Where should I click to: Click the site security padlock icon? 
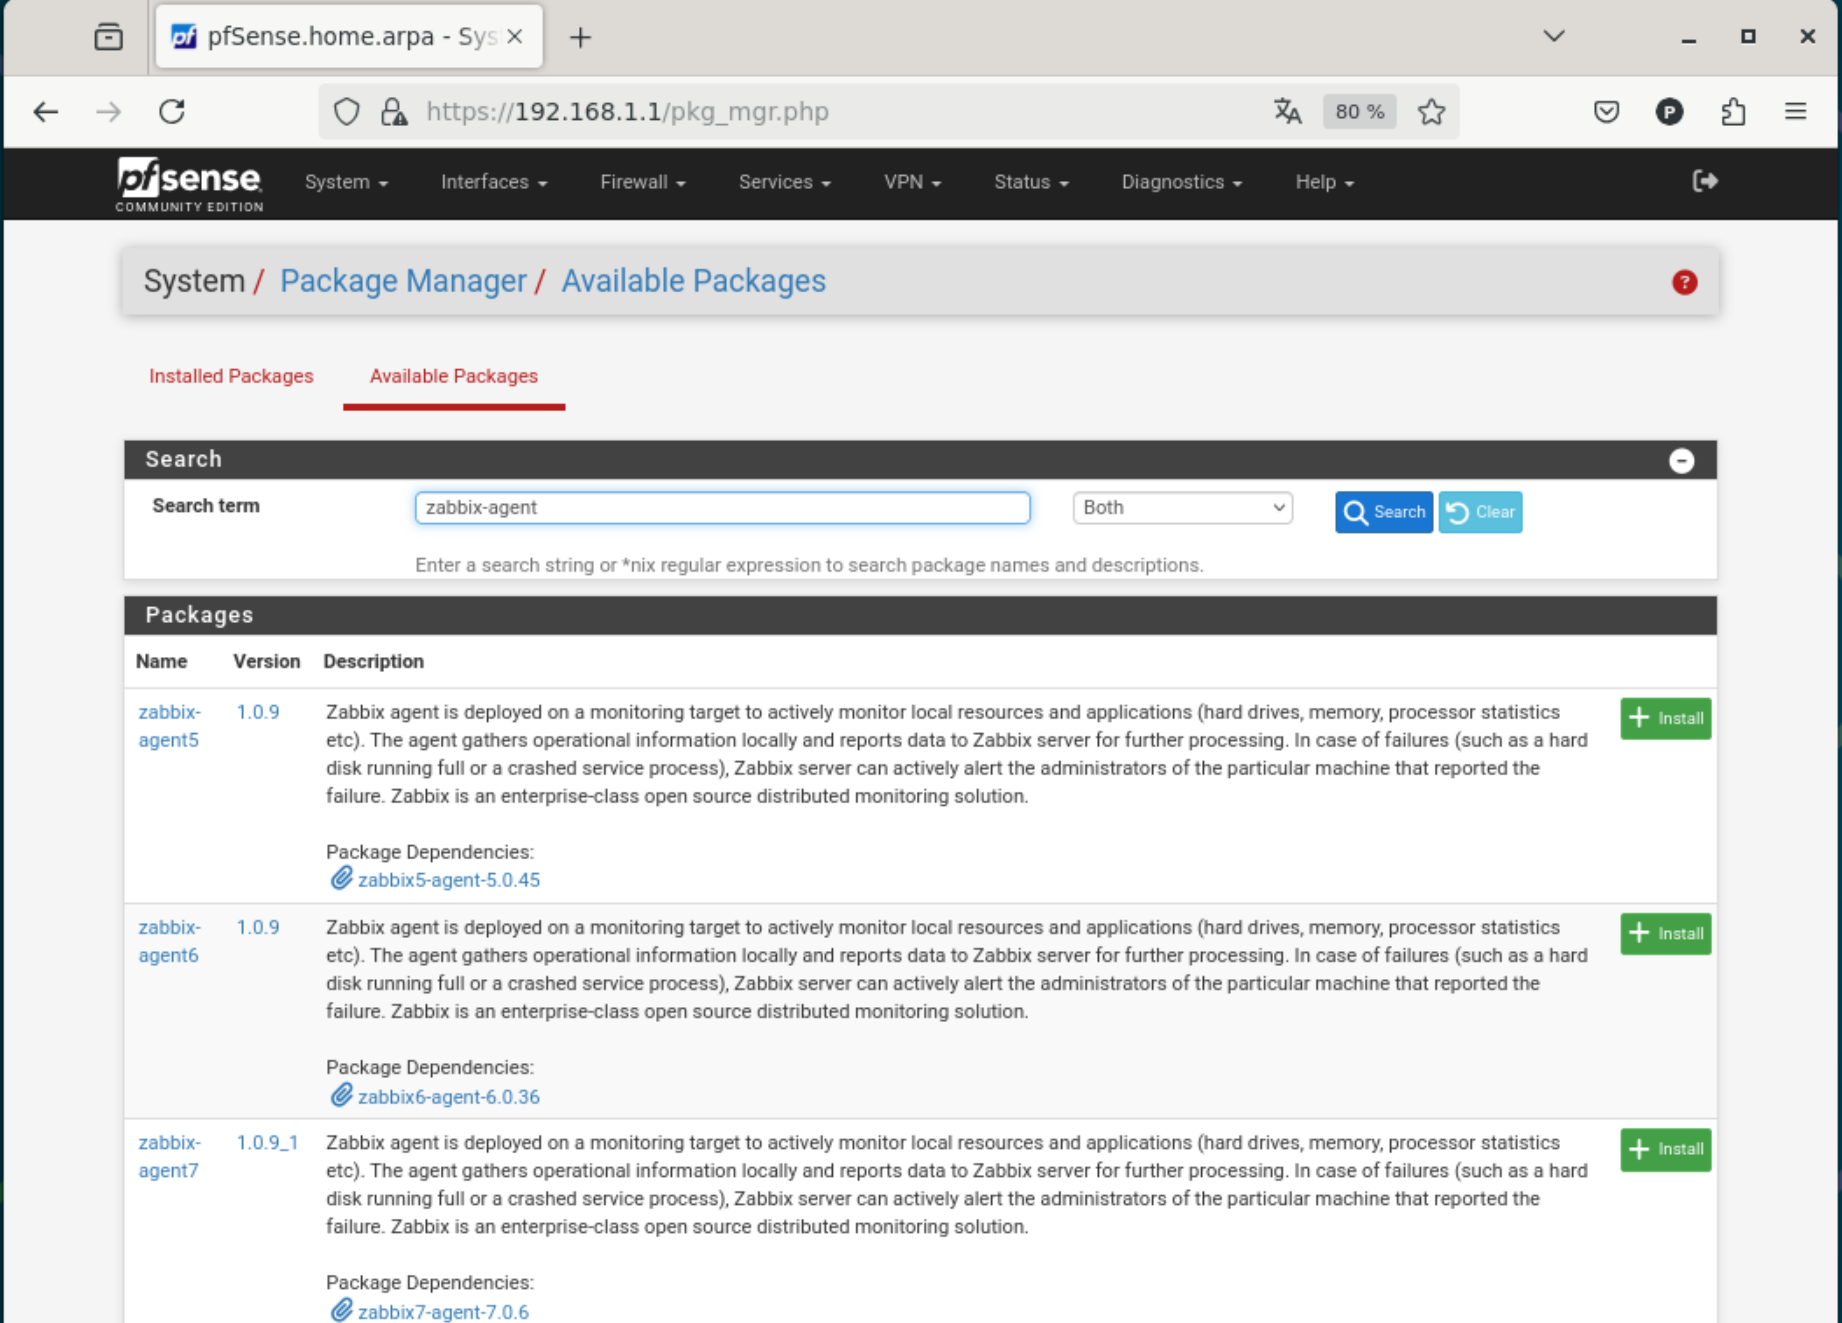coord(394,112)
